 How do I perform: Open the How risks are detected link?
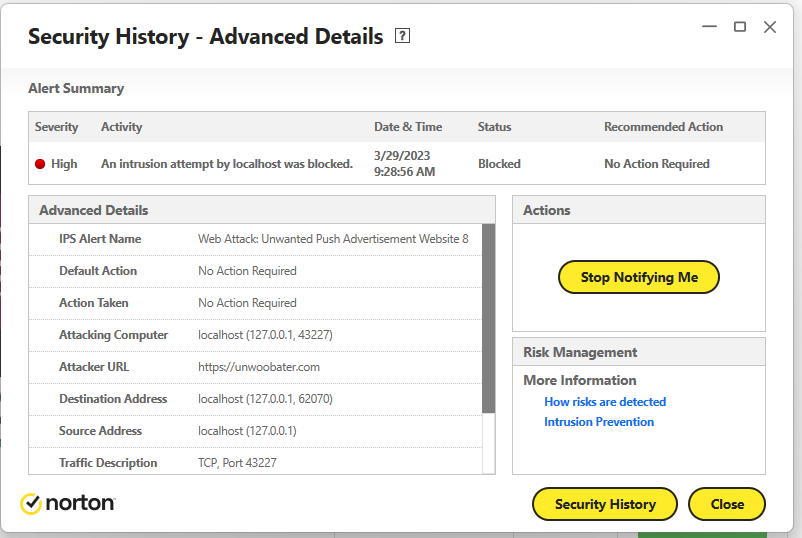click(604, 402)
